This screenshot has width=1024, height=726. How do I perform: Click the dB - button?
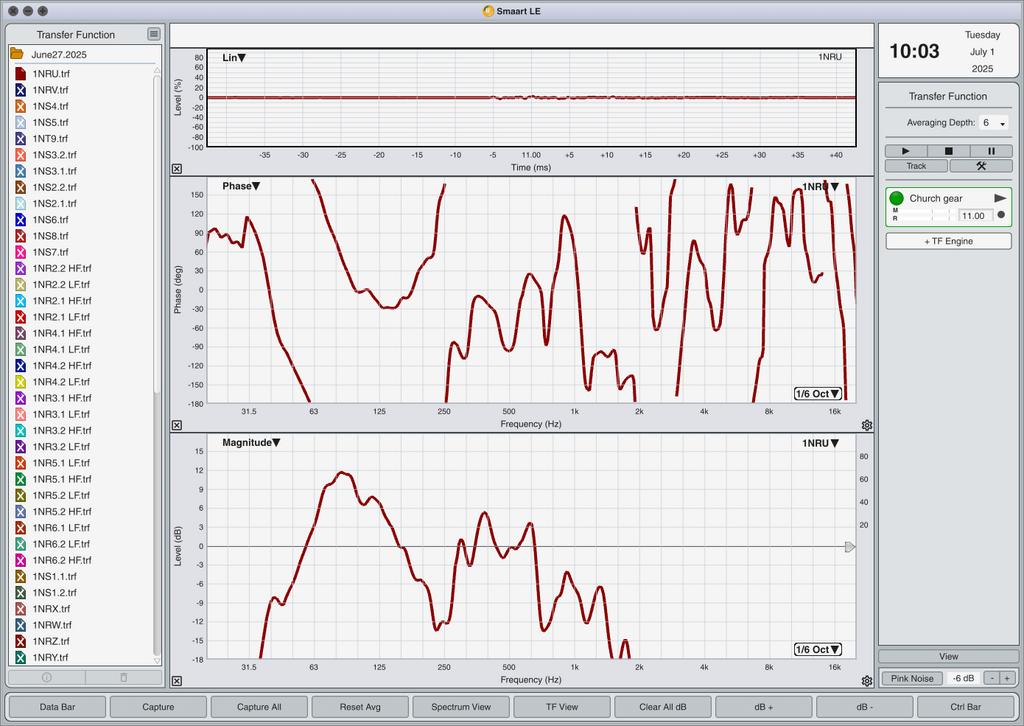point(865,706)
